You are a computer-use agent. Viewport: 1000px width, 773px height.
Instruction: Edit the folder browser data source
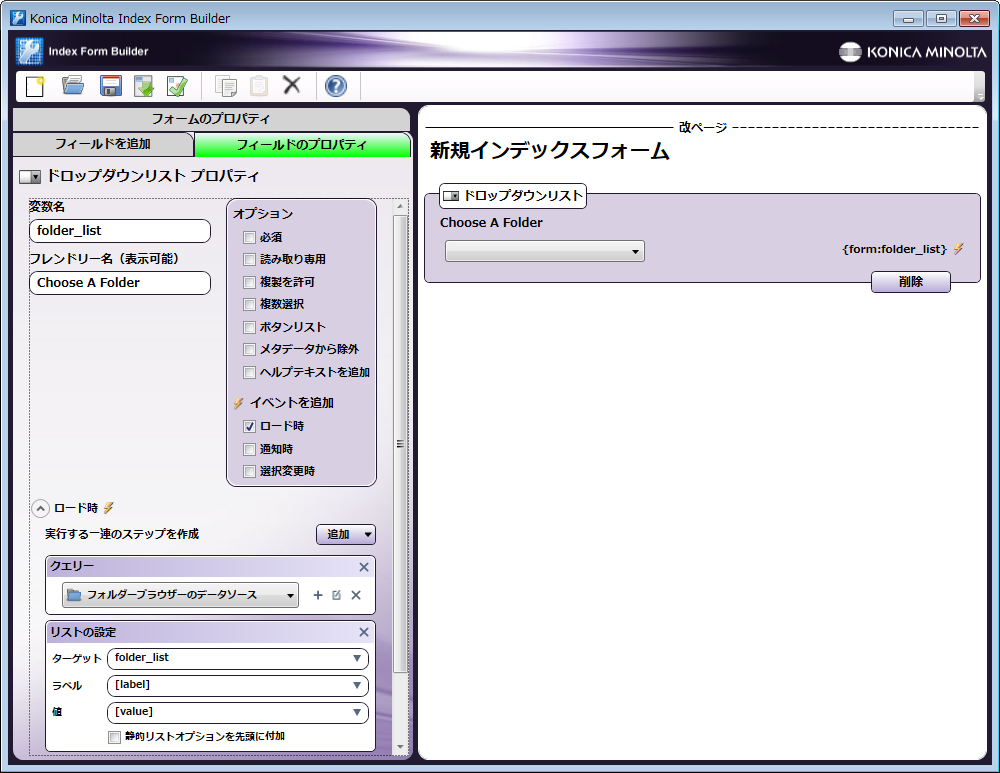click(337, 595)
